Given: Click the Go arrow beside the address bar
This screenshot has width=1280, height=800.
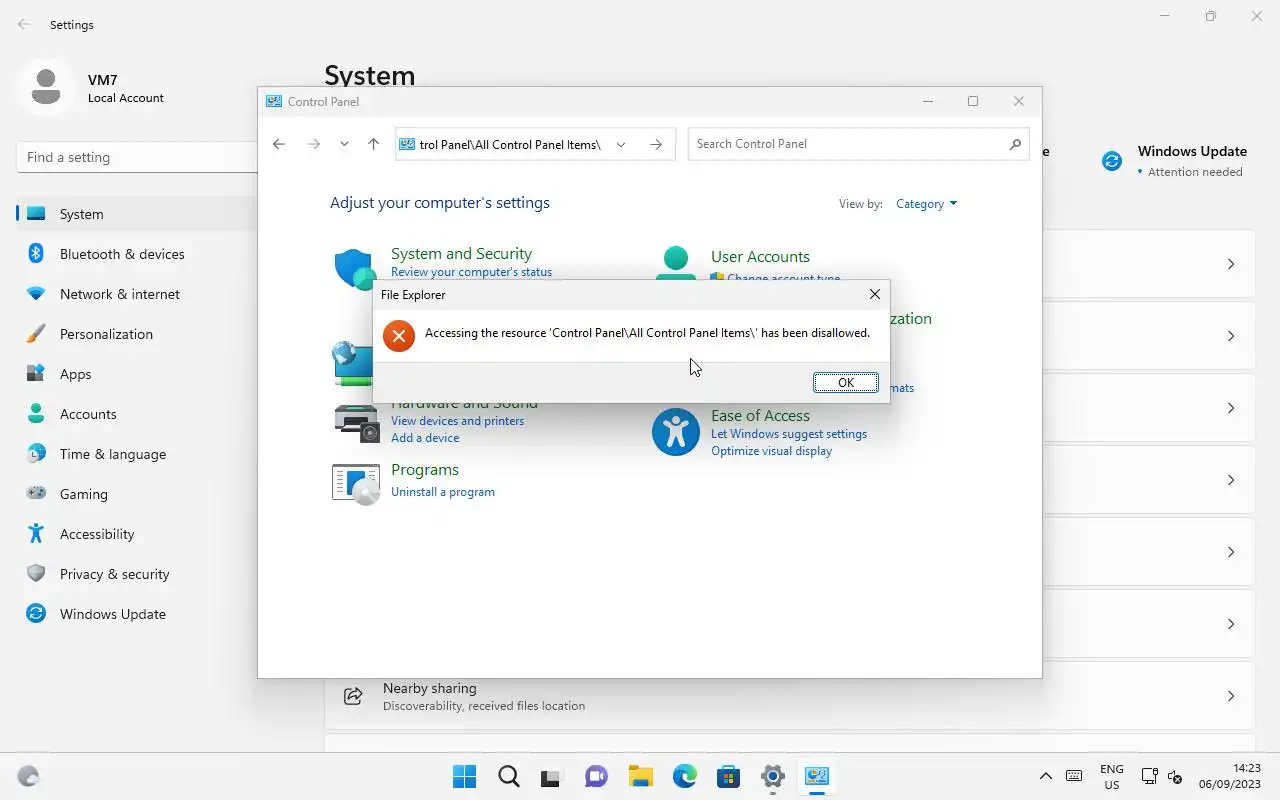Looking at the screenshot, I should point(656,144).
